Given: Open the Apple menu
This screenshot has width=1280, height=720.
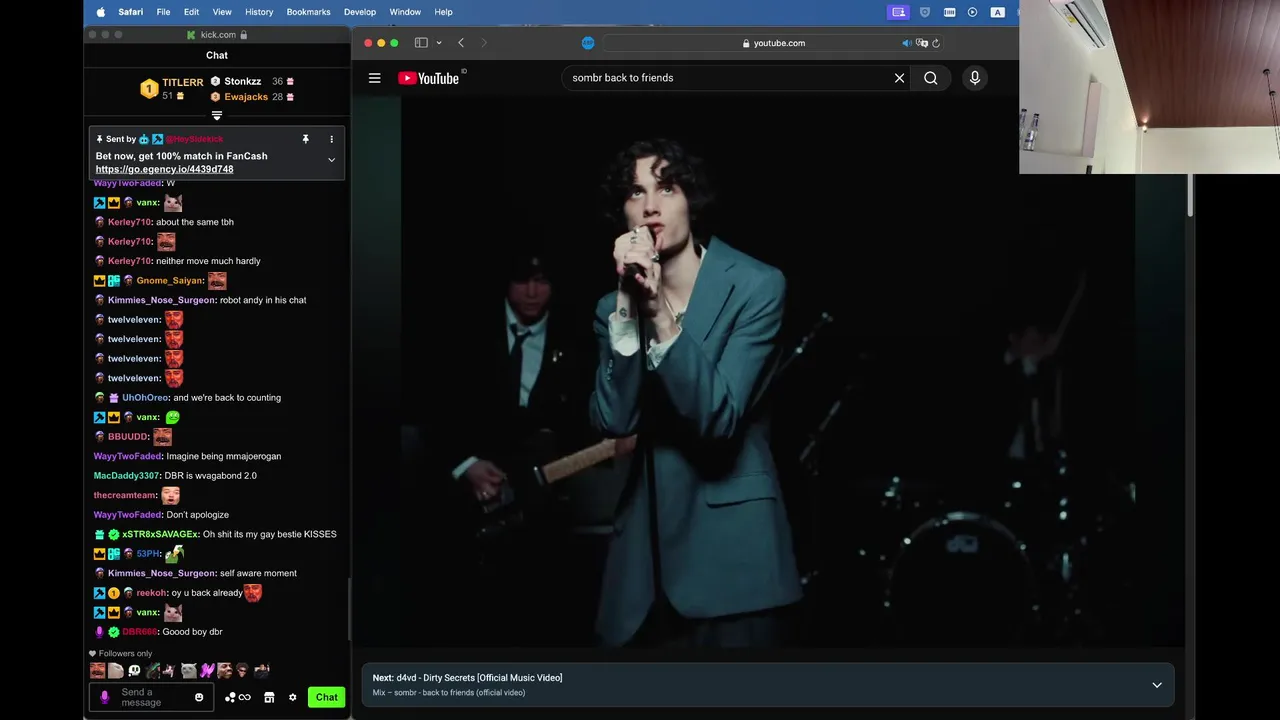Looking at the screenshot, I should (100, 12).
